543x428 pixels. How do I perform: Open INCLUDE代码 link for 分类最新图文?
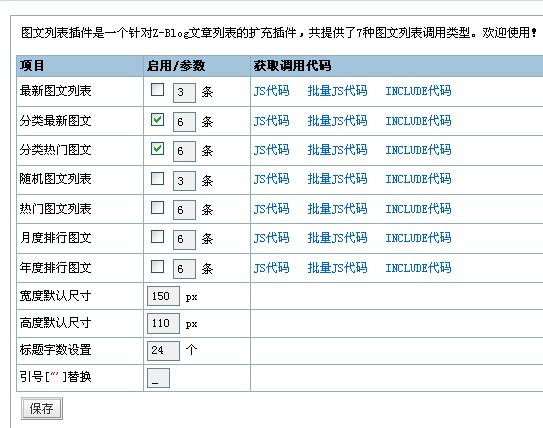tap(418, 121)
